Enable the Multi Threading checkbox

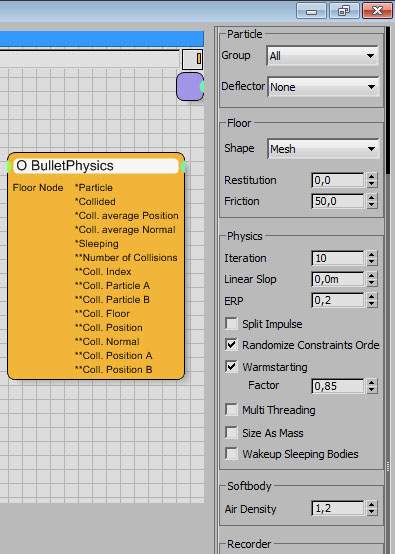pyautogui.click(x=231, y=410)
